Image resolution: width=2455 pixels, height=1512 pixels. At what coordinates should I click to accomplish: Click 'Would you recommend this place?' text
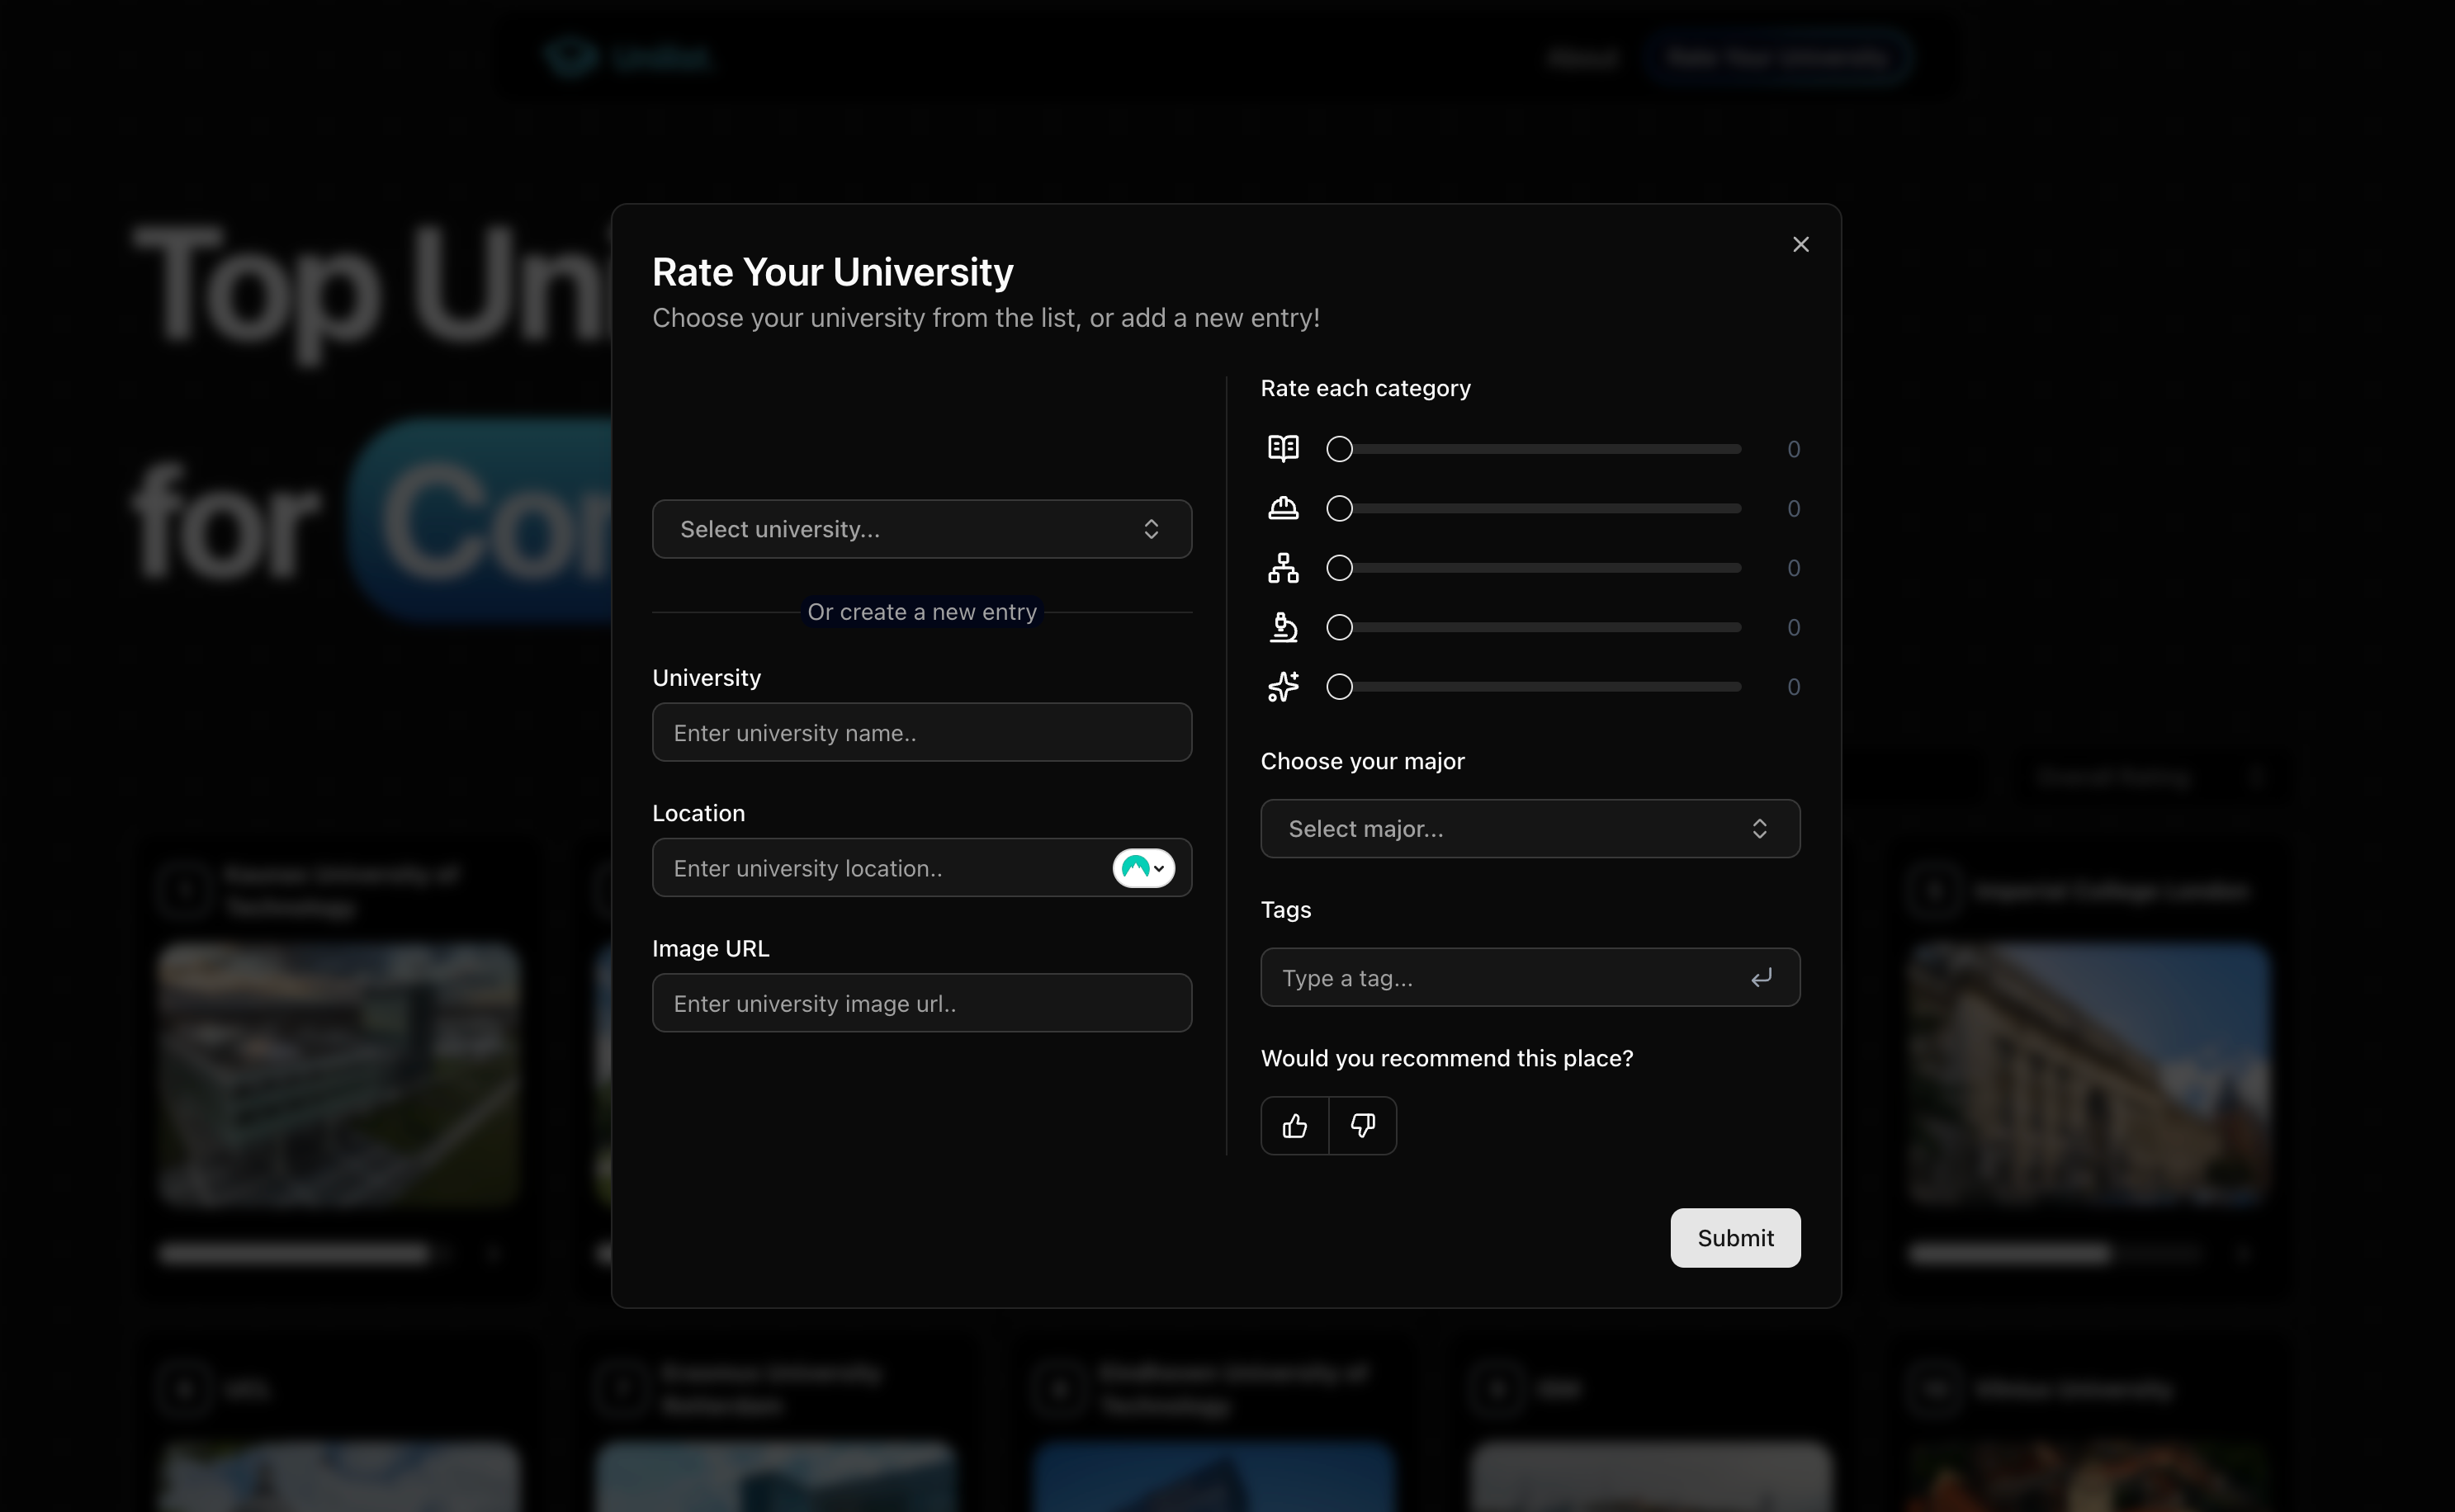pos(1446,1058)
